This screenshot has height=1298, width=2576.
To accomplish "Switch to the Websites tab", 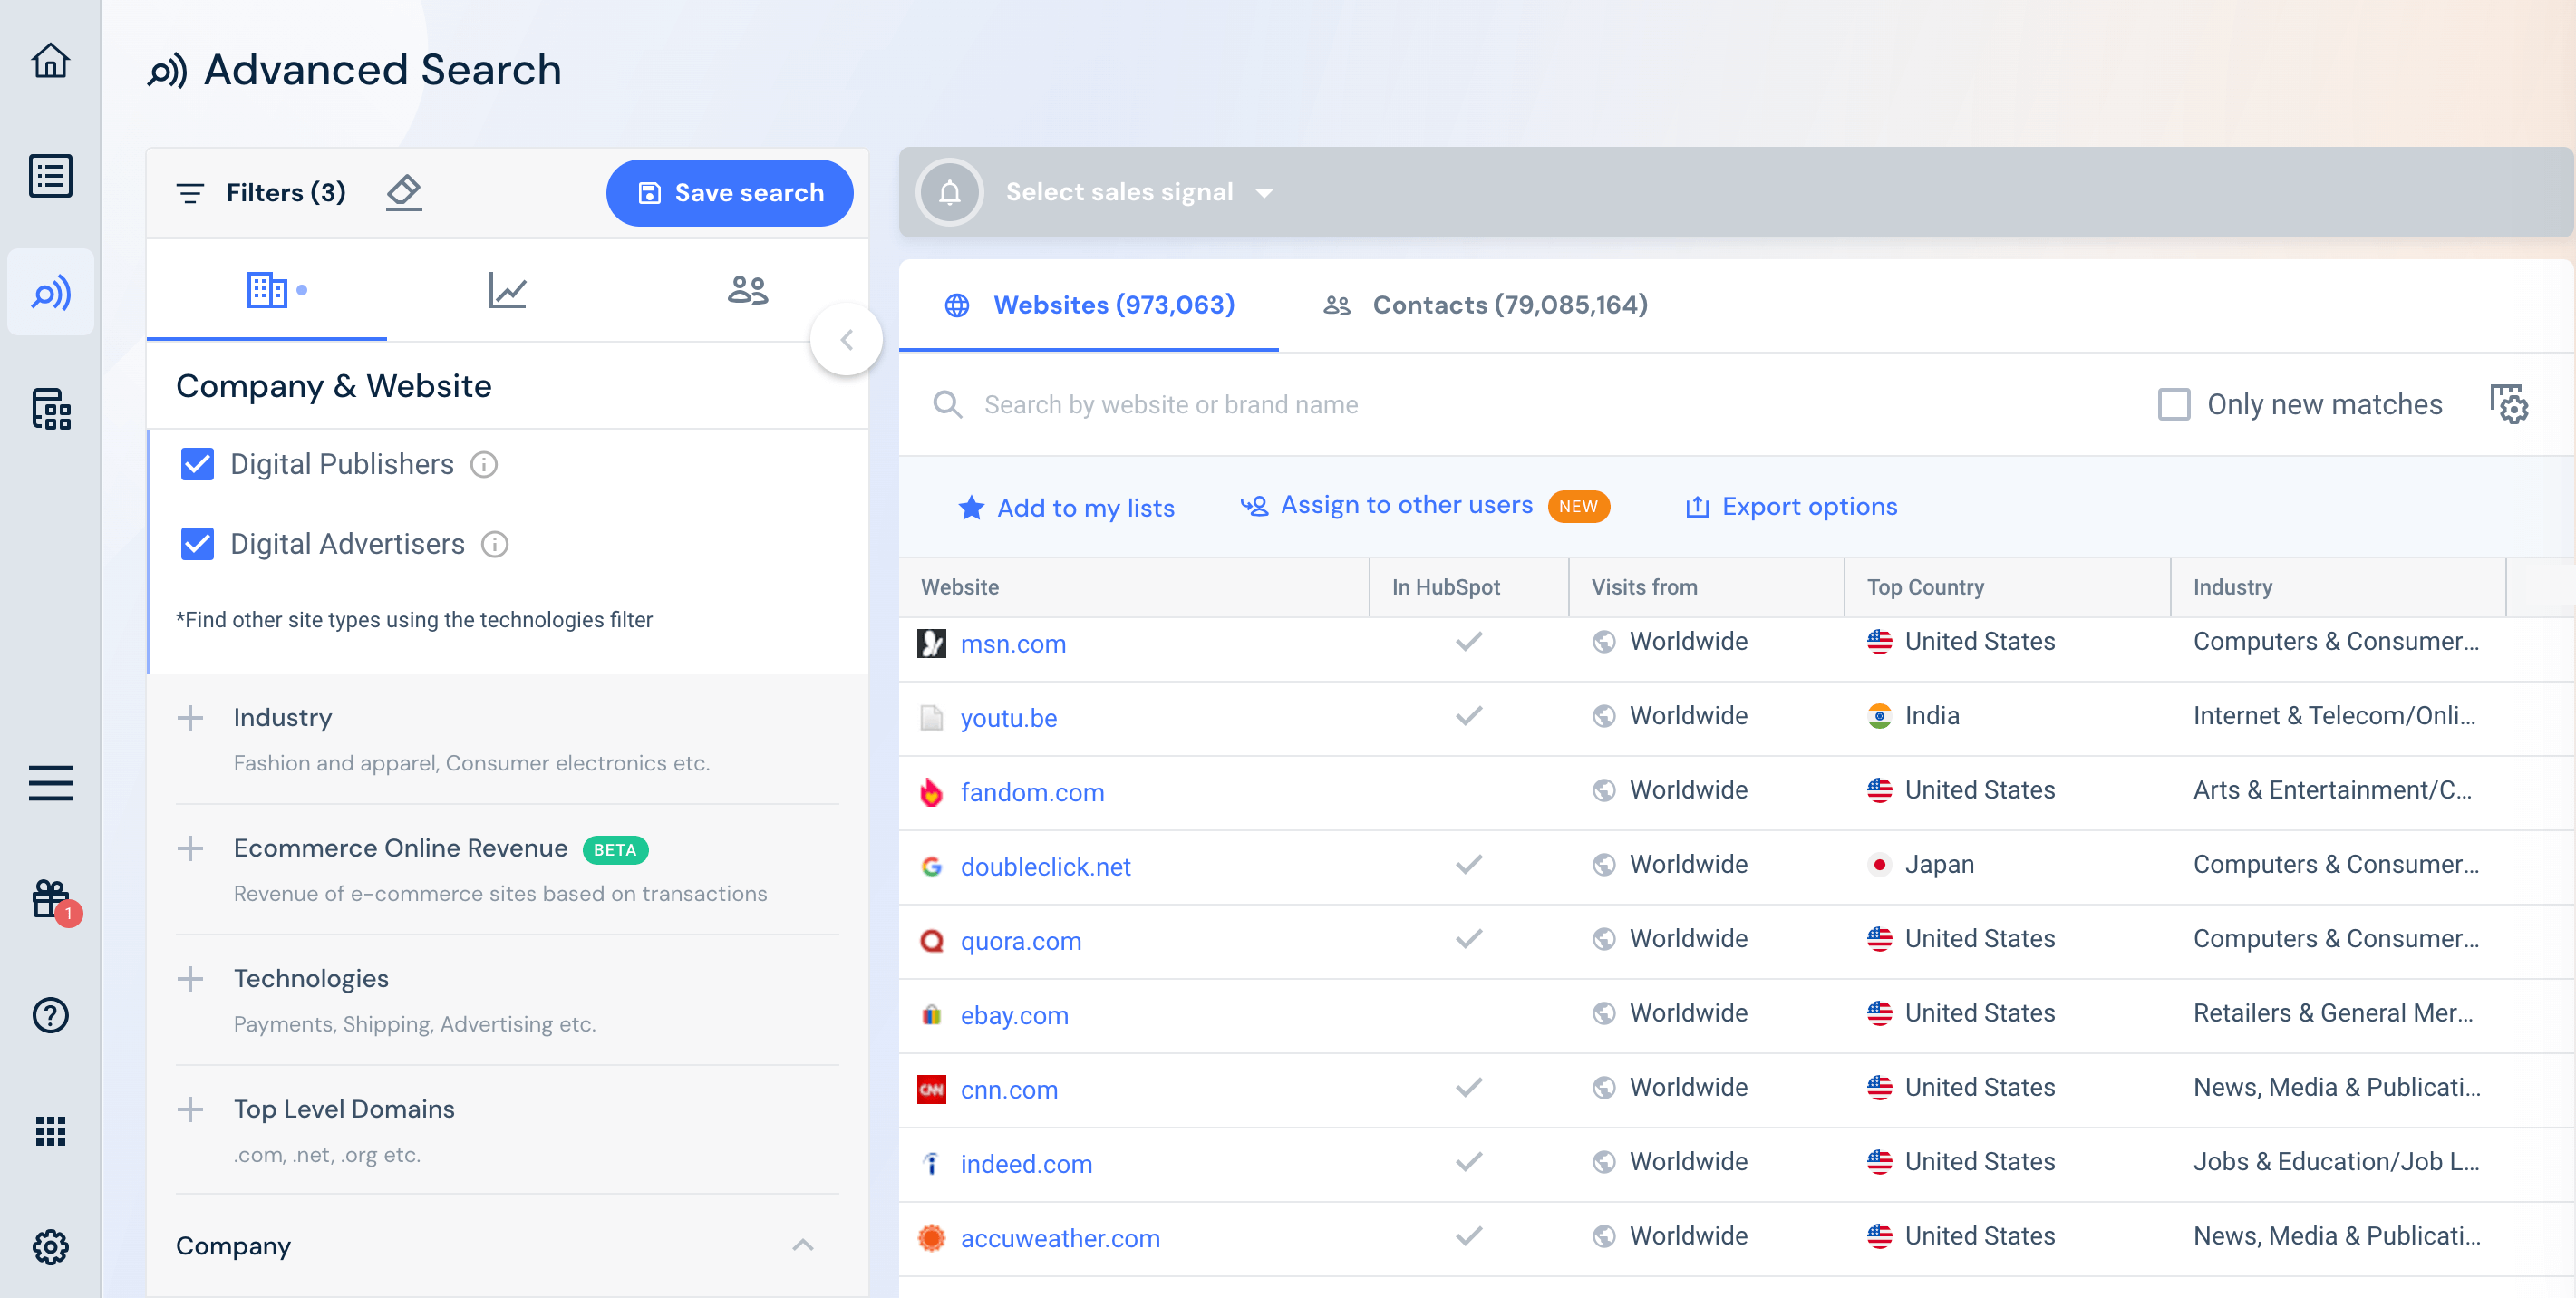I will tap(1089, 305).
